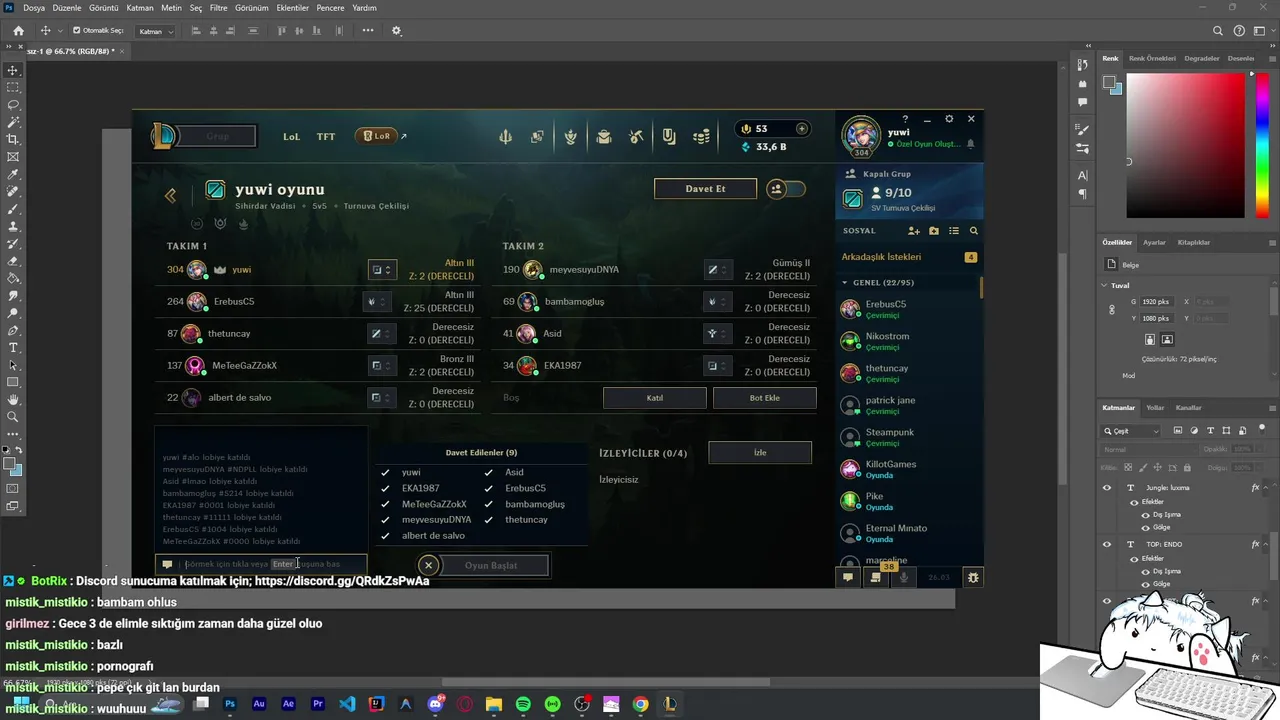This screenshot has height=720, width=1280.
Task: Click the canvas width field 1920 pks
Action: click(1159, 301)
